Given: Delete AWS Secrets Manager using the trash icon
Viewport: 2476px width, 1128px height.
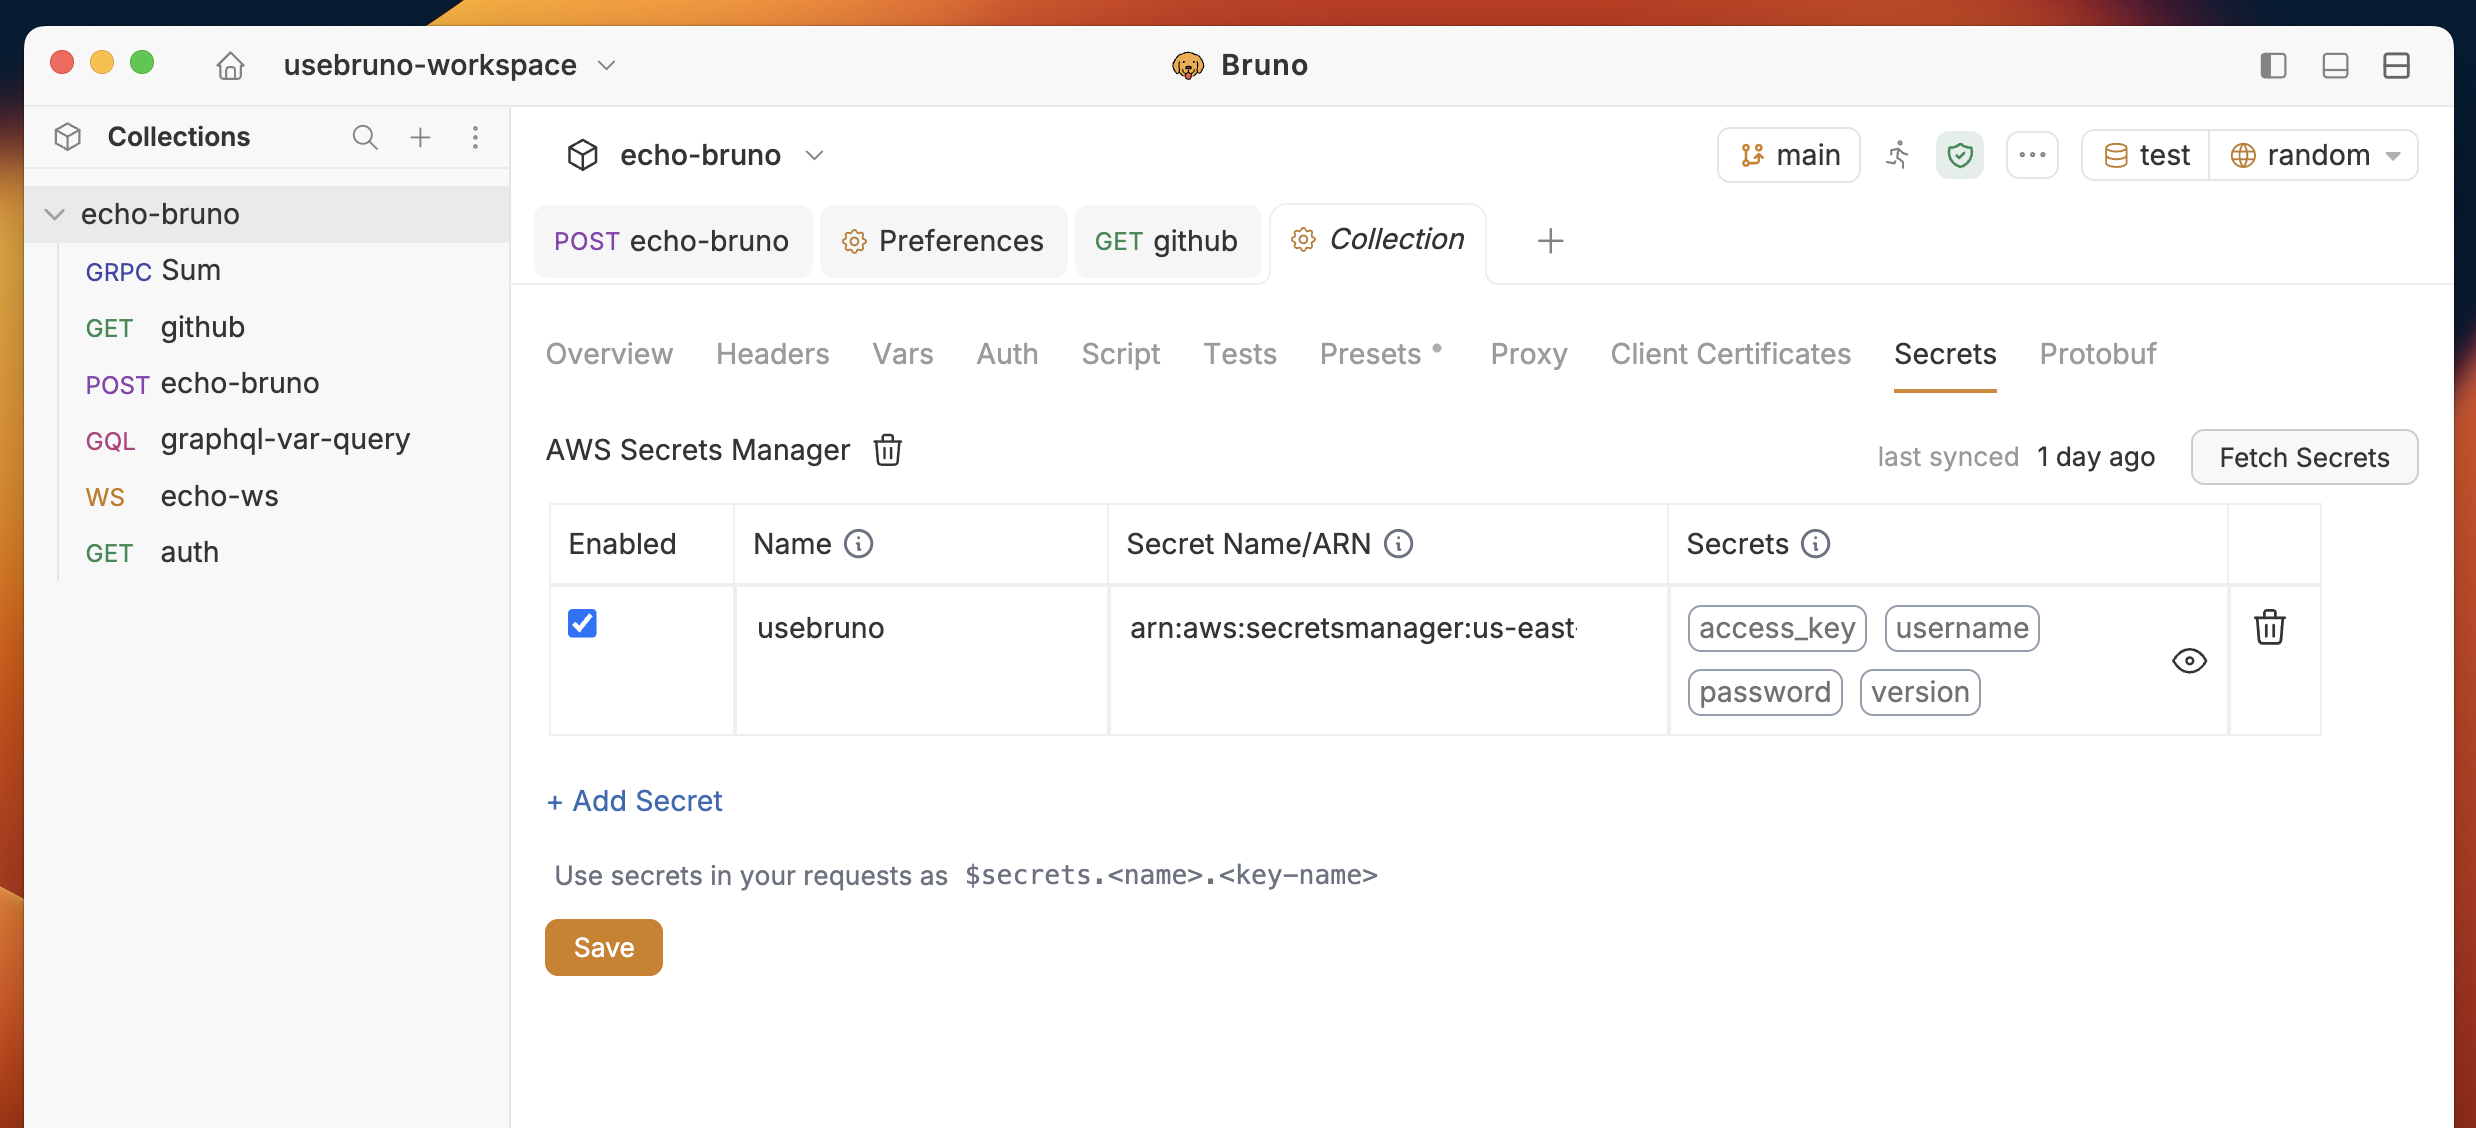Looking at the screenshot, I should pyautogui.click(x=888, y=450).
